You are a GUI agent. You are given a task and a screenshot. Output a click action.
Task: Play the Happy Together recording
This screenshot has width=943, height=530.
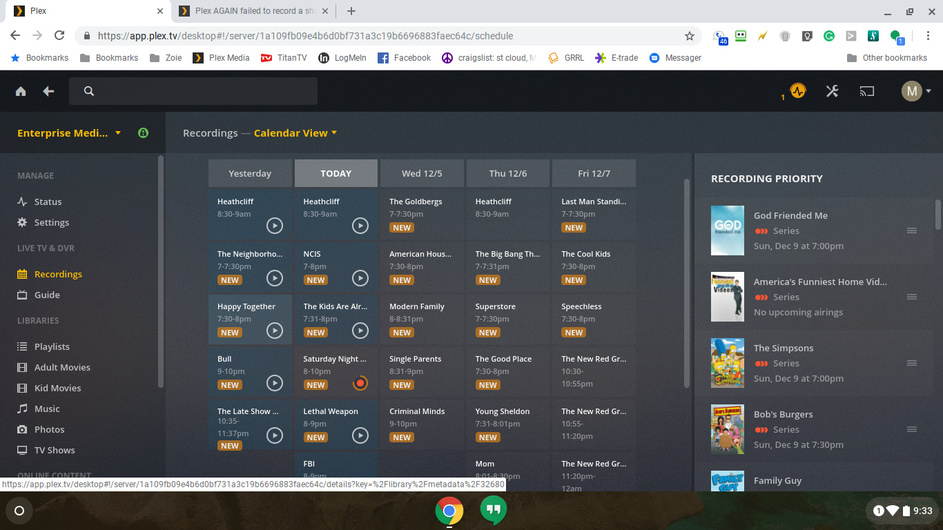point(274,330)
